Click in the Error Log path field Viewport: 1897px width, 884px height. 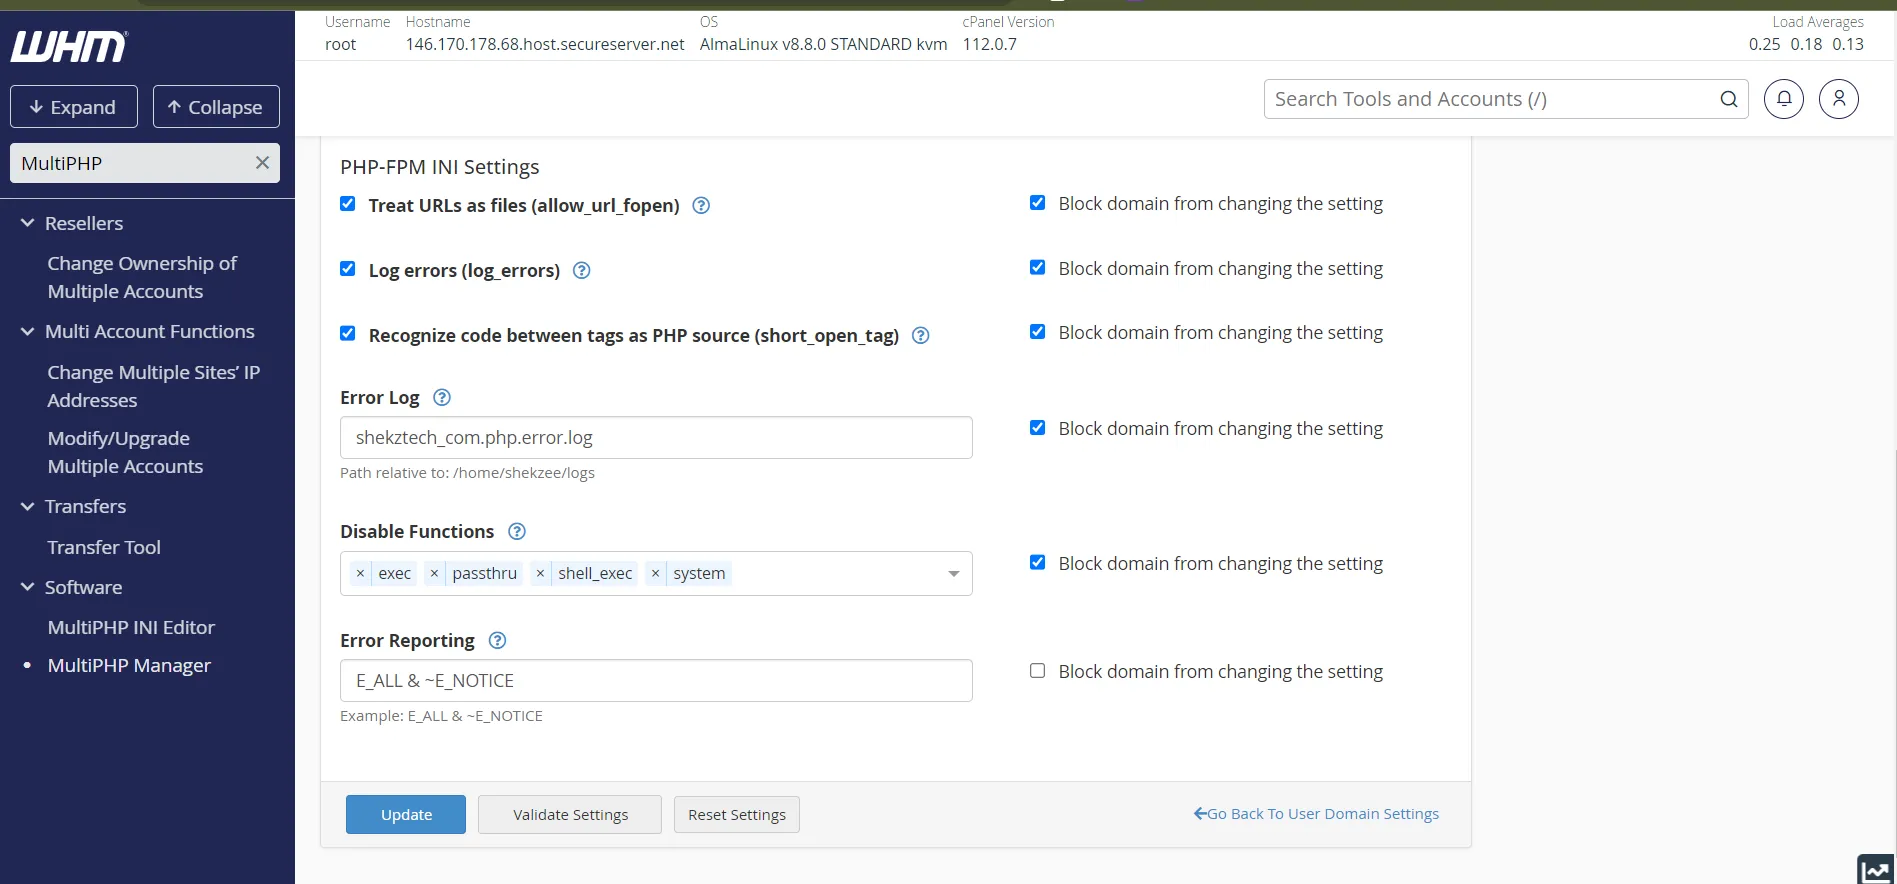click(656, 438)
